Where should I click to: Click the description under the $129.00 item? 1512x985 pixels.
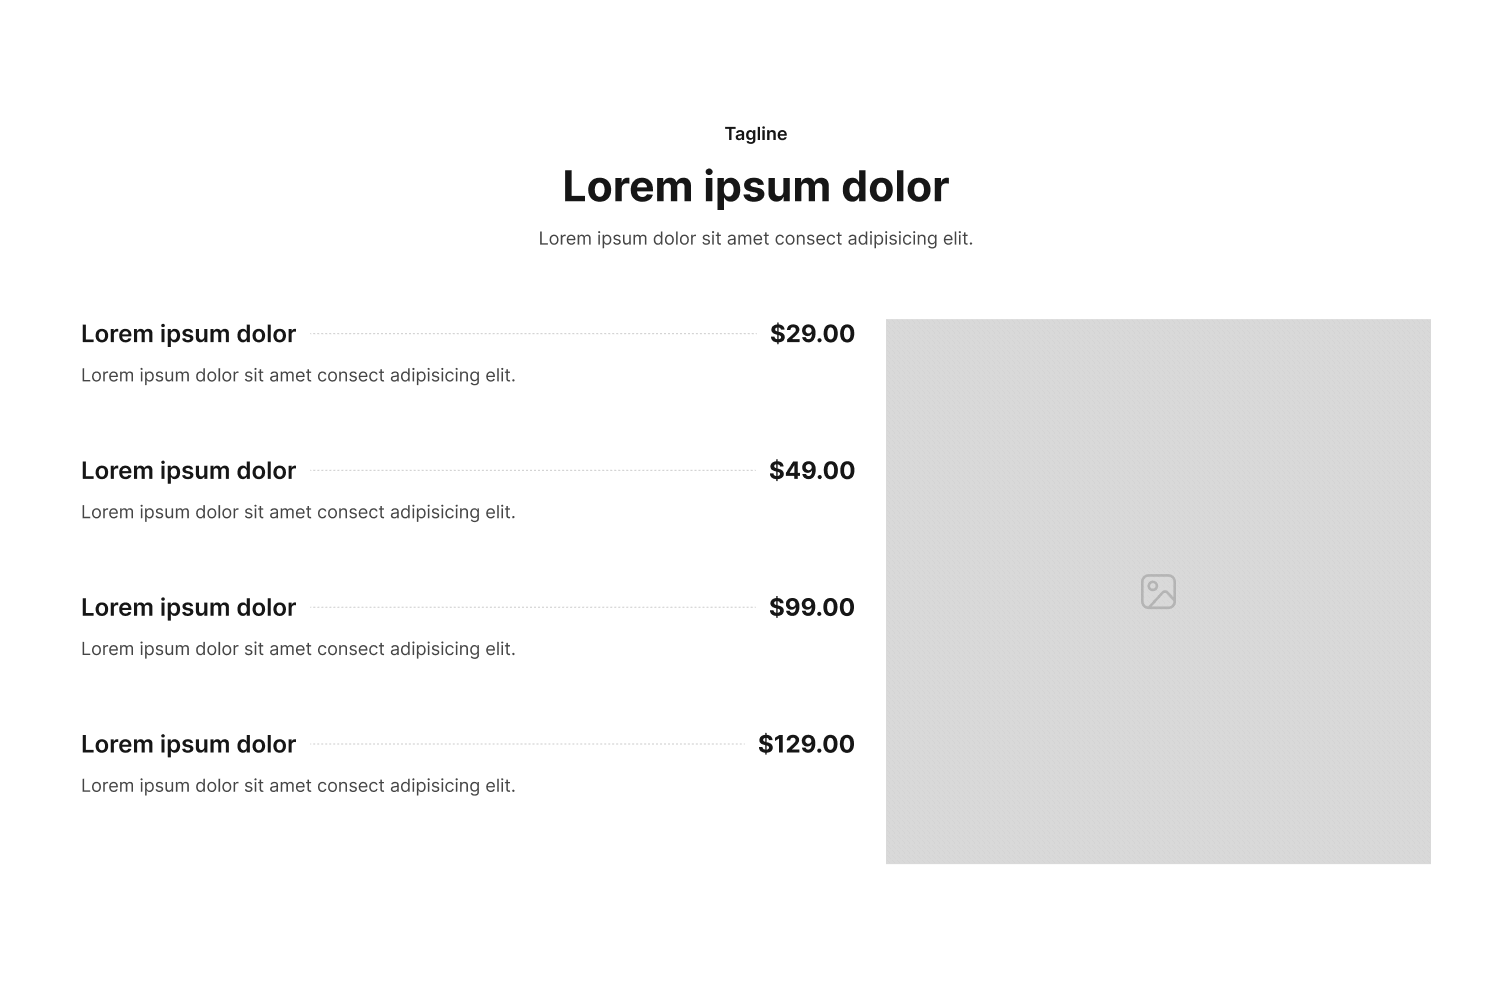[x=298, y=786]
